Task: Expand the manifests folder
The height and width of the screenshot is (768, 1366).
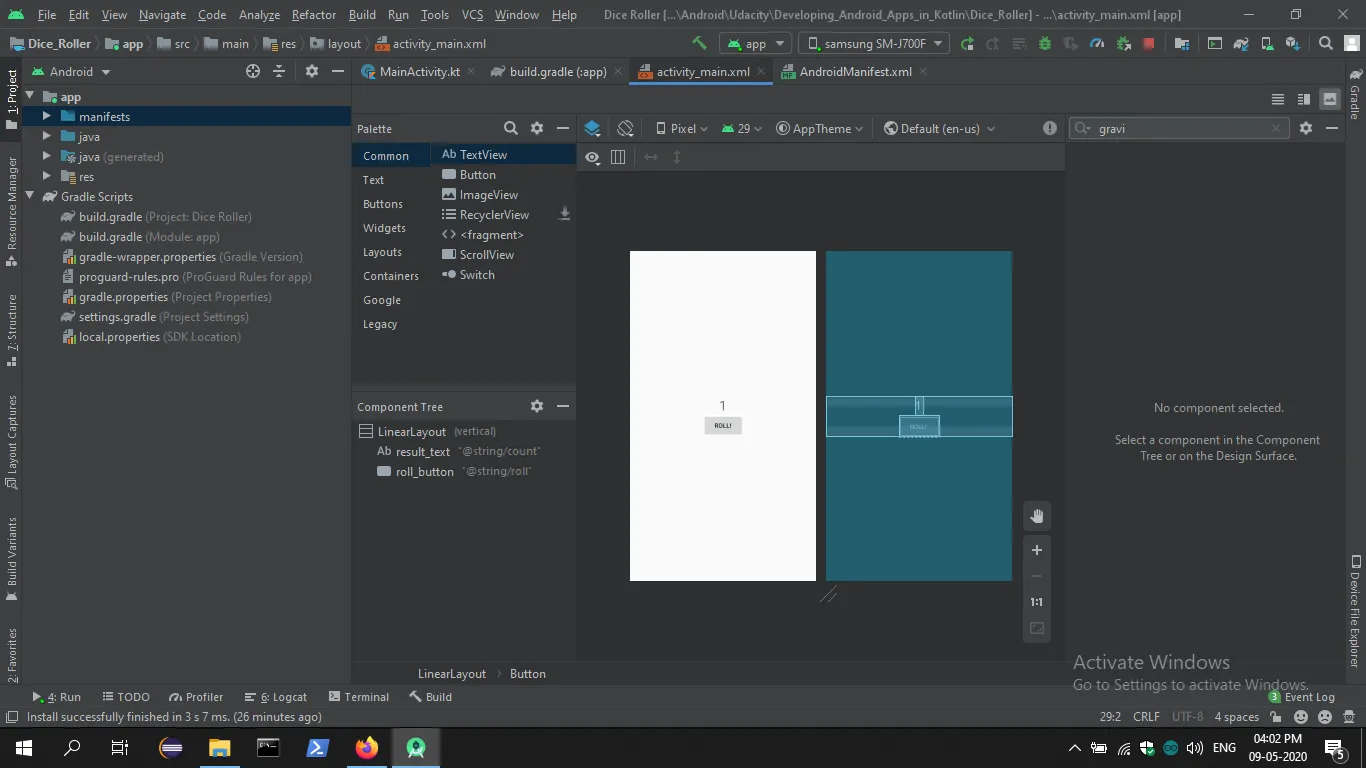Action: [x=47, y=116]
